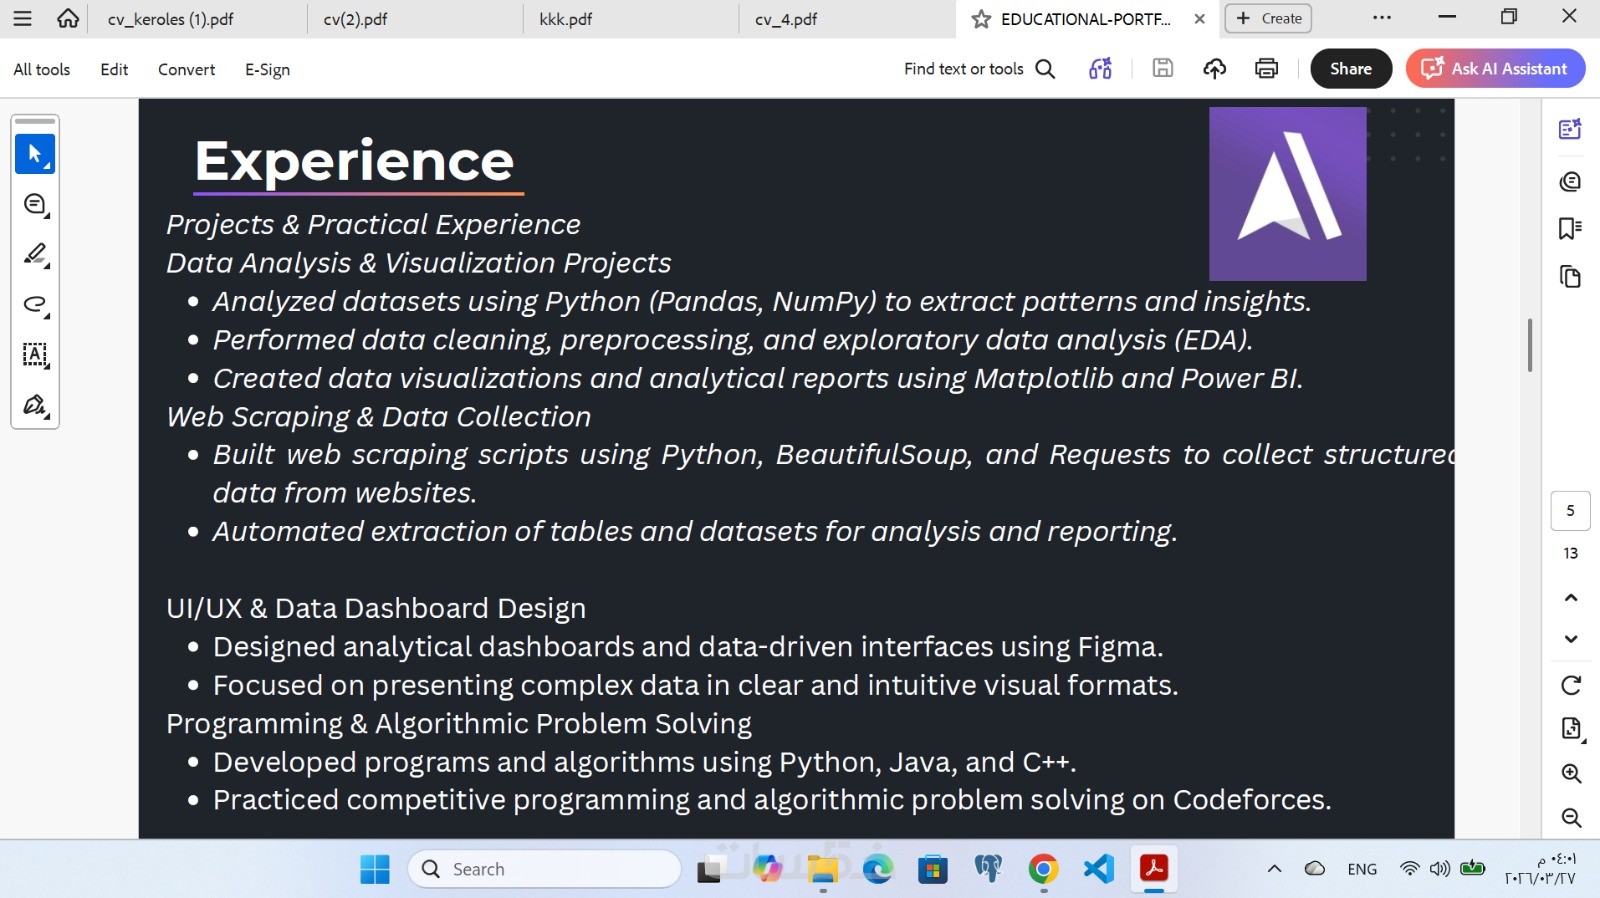
Task: Go to next page with down chevron
Action: [1571, 639]
